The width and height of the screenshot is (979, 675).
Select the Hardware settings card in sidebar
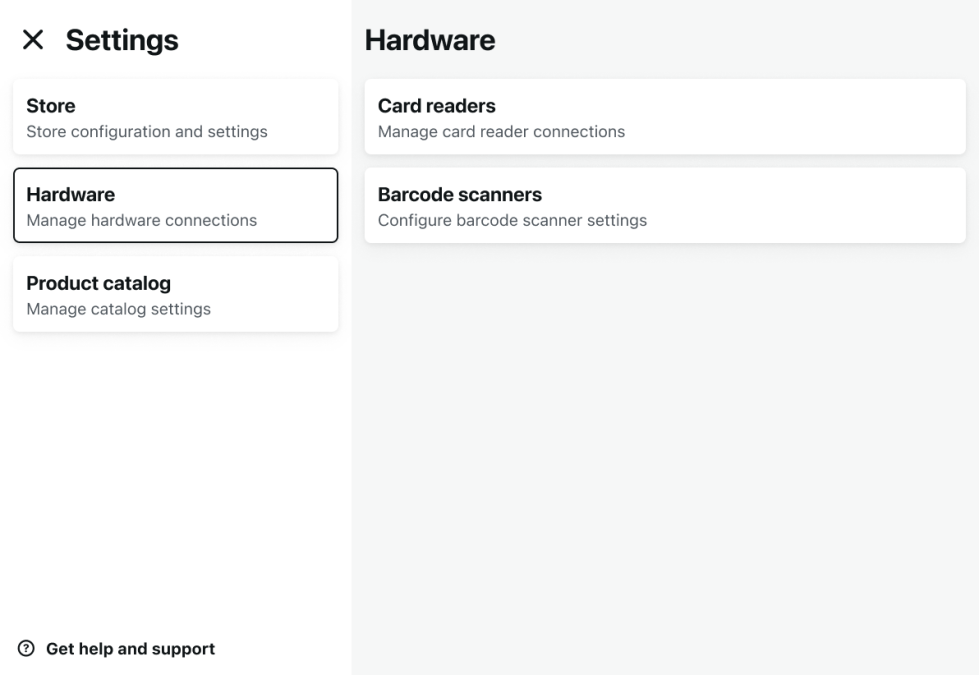click(175, 205)
